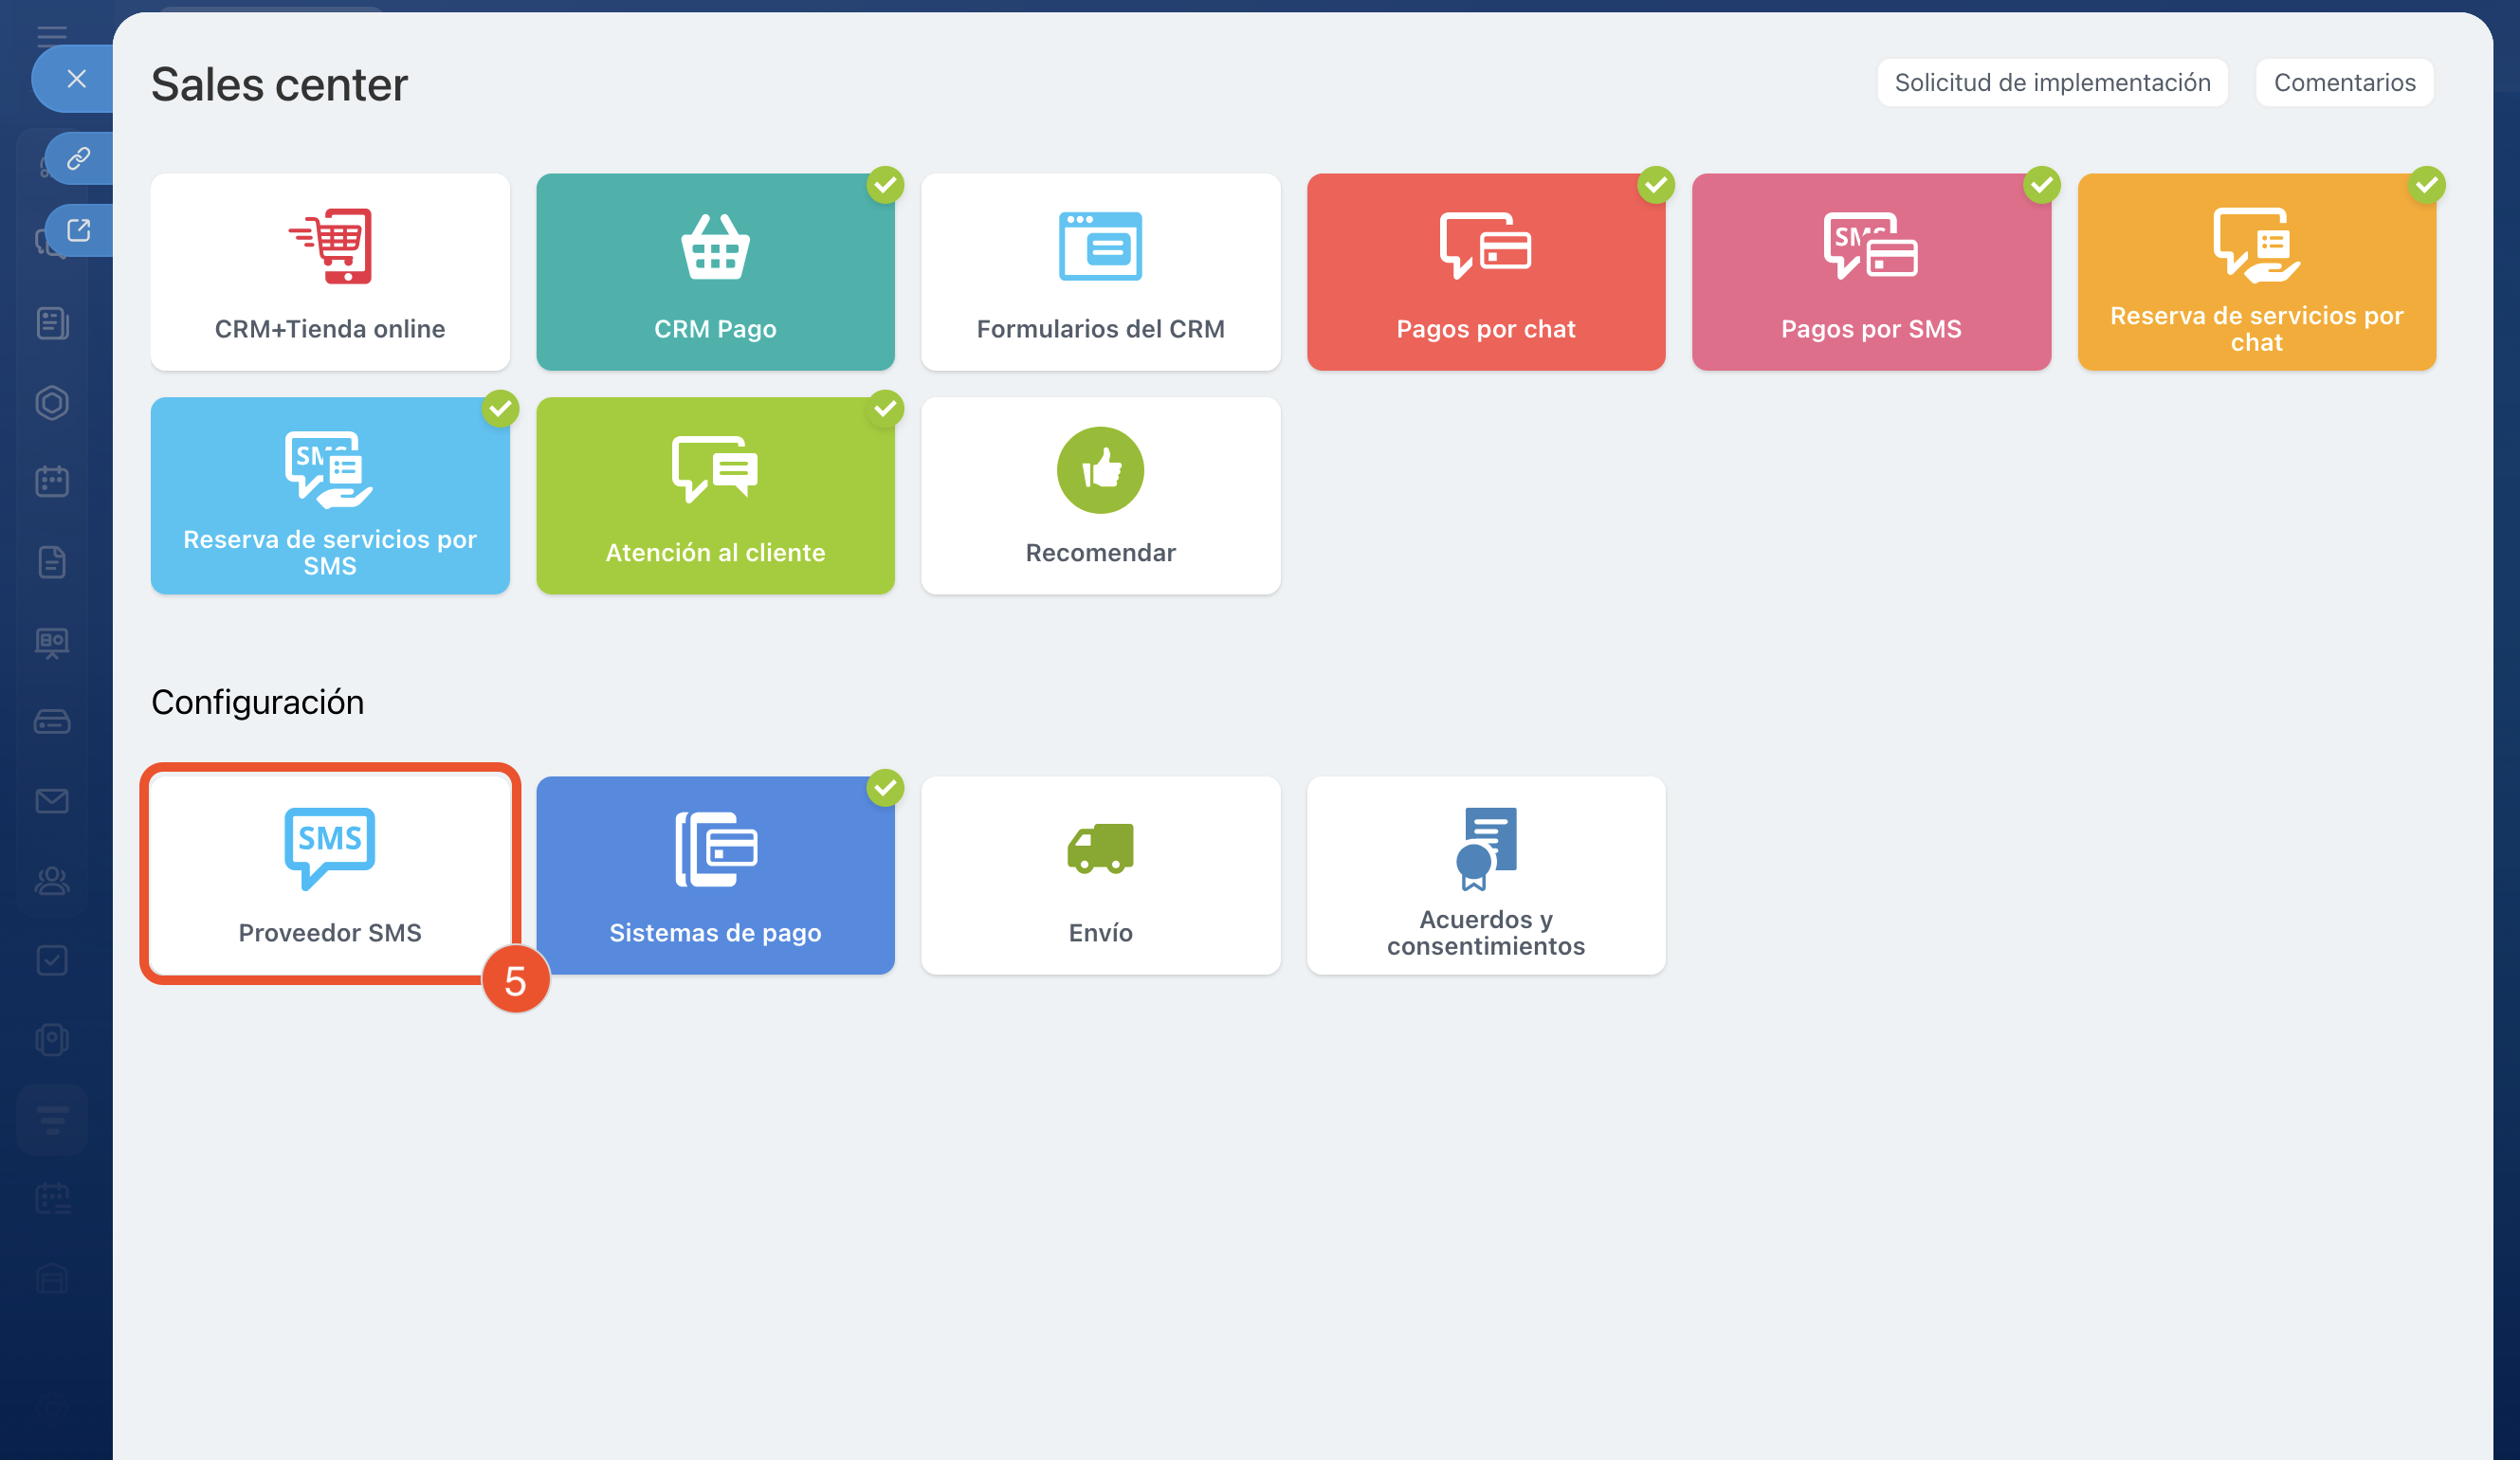This screenshot has height=1460, width=2520.
Task: Open Reserva de servicios por SMS
Action: [330, 496]
